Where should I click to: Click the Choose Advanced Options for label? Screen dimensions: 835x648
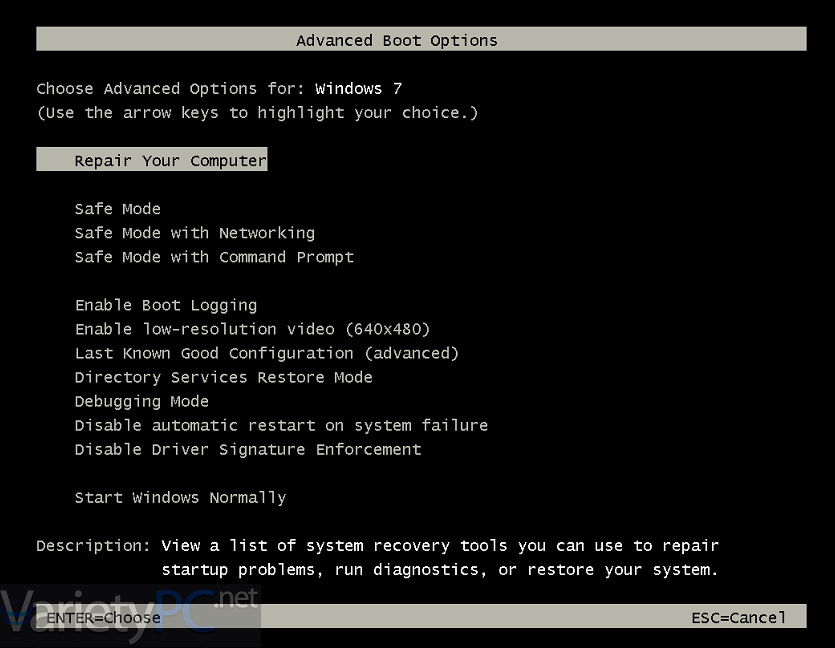click(170, 88)
